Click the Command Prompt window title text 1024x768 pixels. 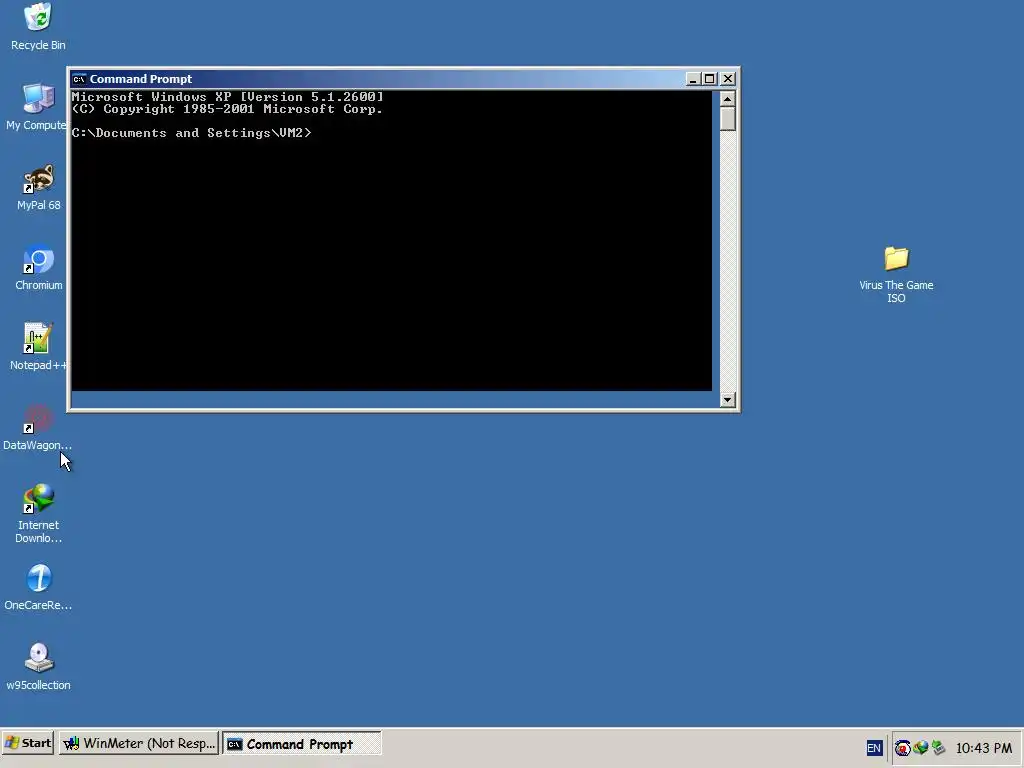coord(140,79)
